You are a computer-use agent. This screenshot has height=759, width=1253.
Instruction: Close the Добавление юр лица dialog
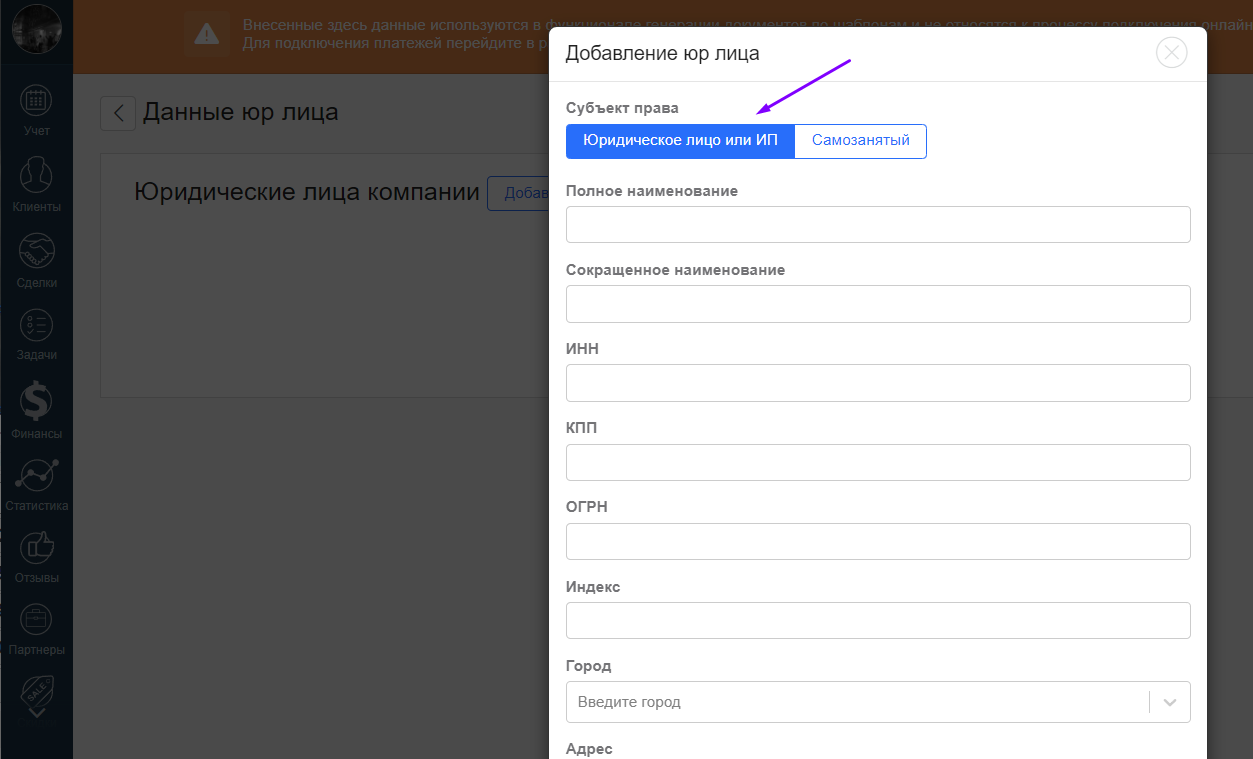click(x=1171, y=52)
